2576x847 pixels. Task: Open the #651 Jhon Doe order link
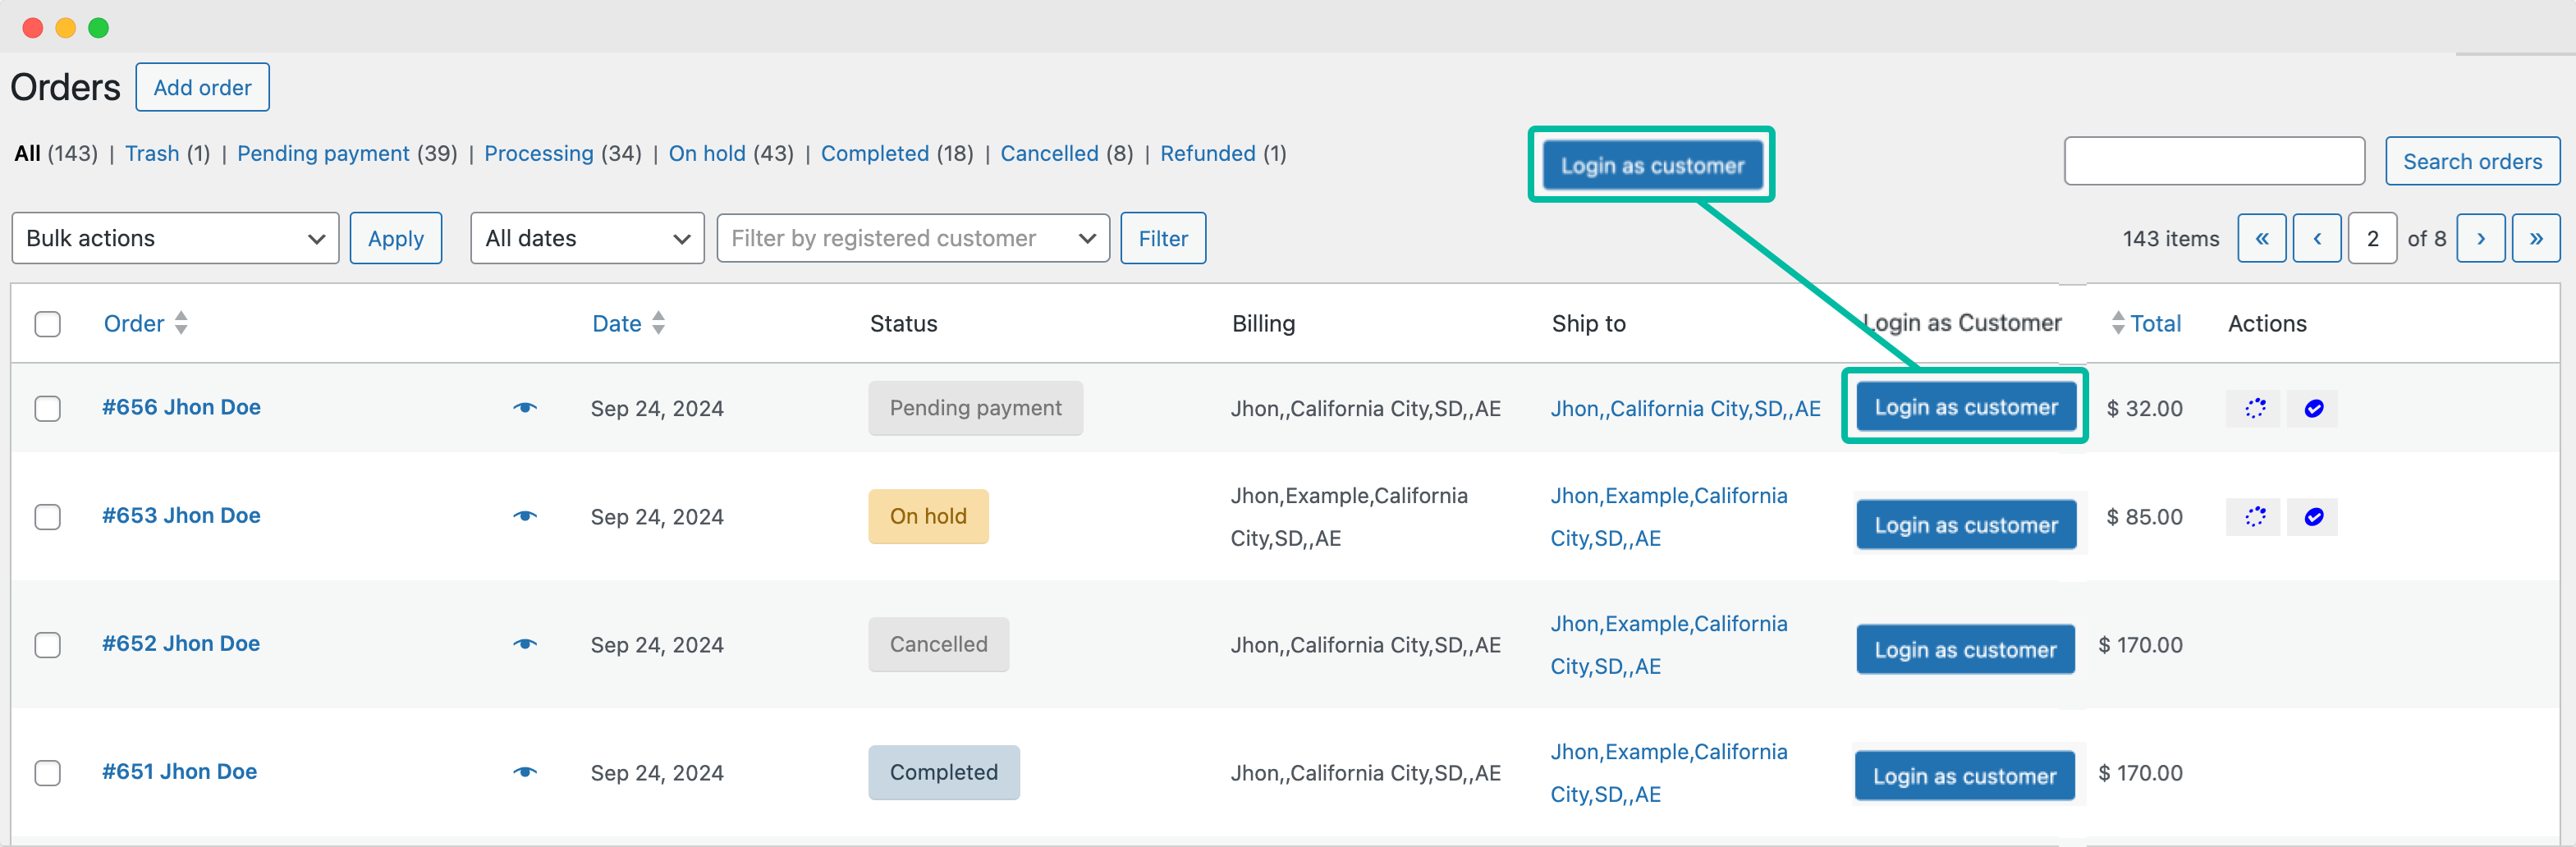pyautogui.click(x=180, y=772)
